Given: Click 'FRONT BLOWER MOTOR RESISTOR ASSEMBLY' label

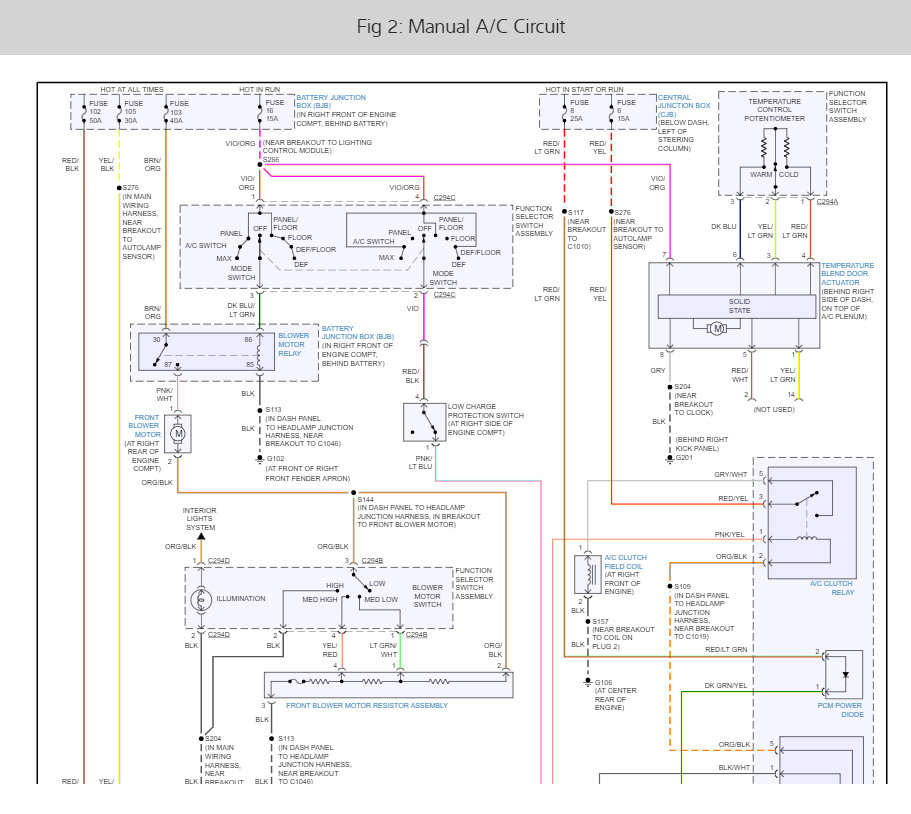Looking at the screenshot, I should click(367, 705).
